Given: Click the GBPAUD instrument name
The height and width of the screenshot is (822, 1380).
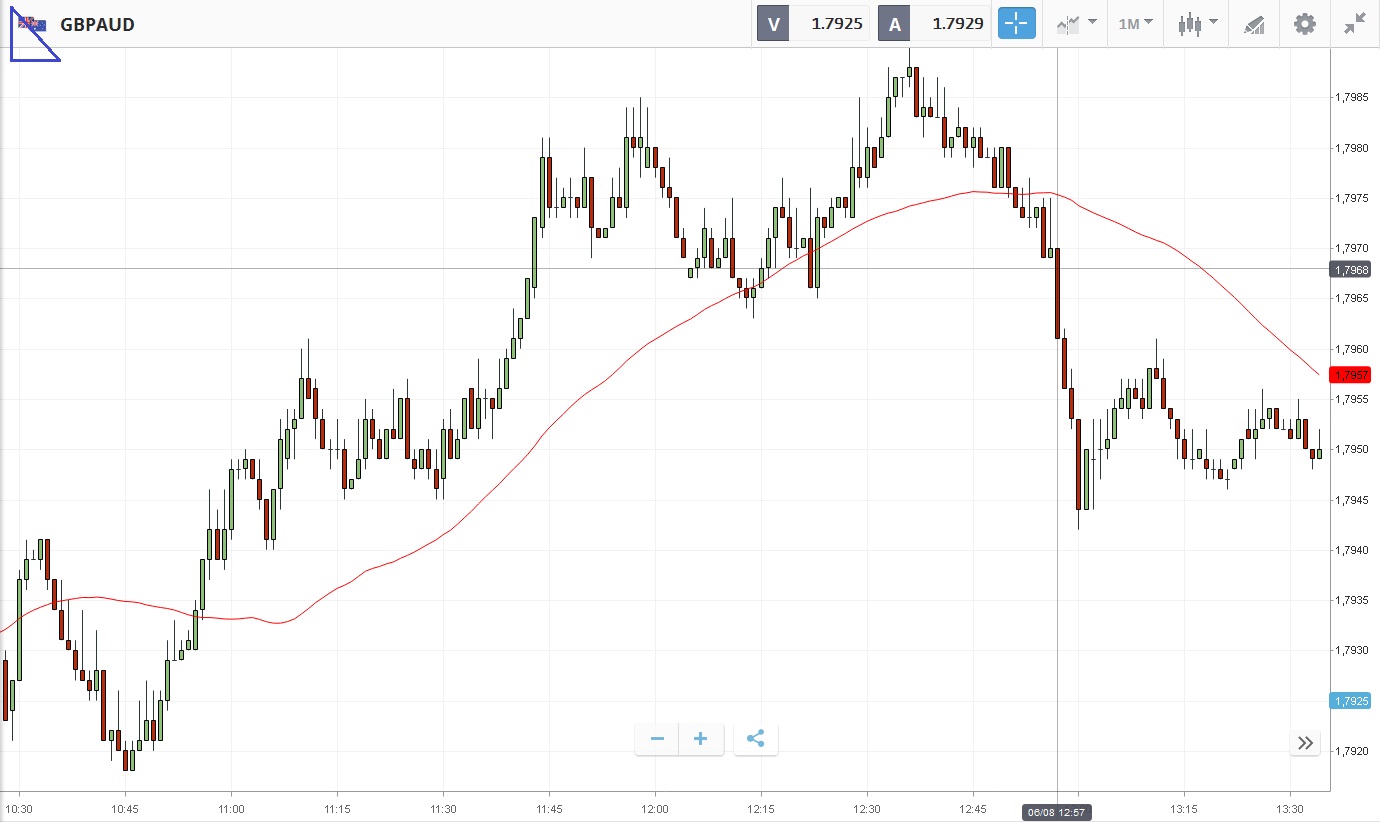Looking at the screenshot, I should (x=97, y=24).
